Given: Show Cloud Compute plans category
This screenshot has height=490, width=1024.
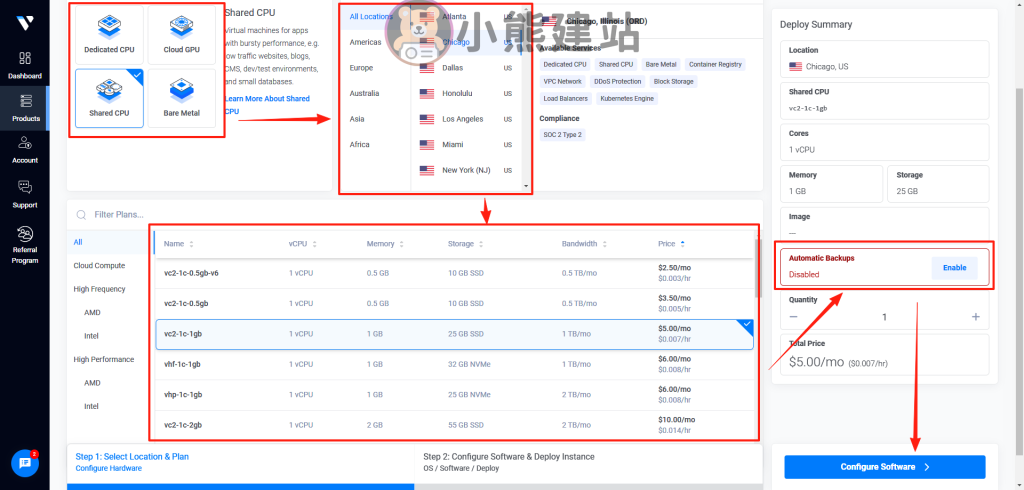Looking at the screenshot, I should tap(99, 265).
